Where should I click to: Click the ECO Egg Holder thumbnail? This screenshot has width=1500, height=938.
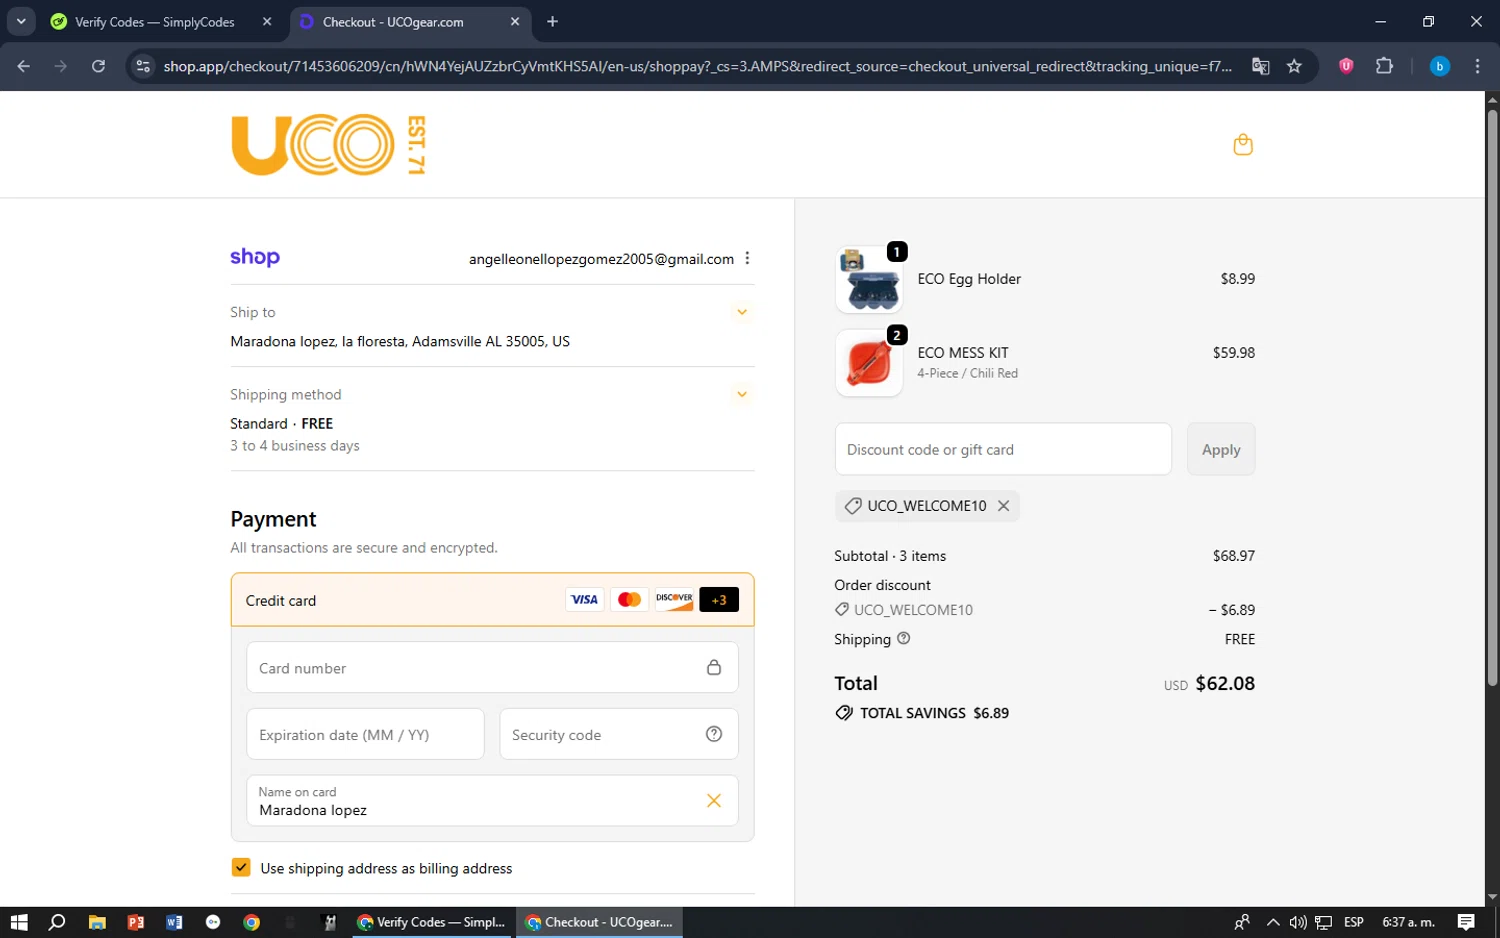tap(869, 280)
